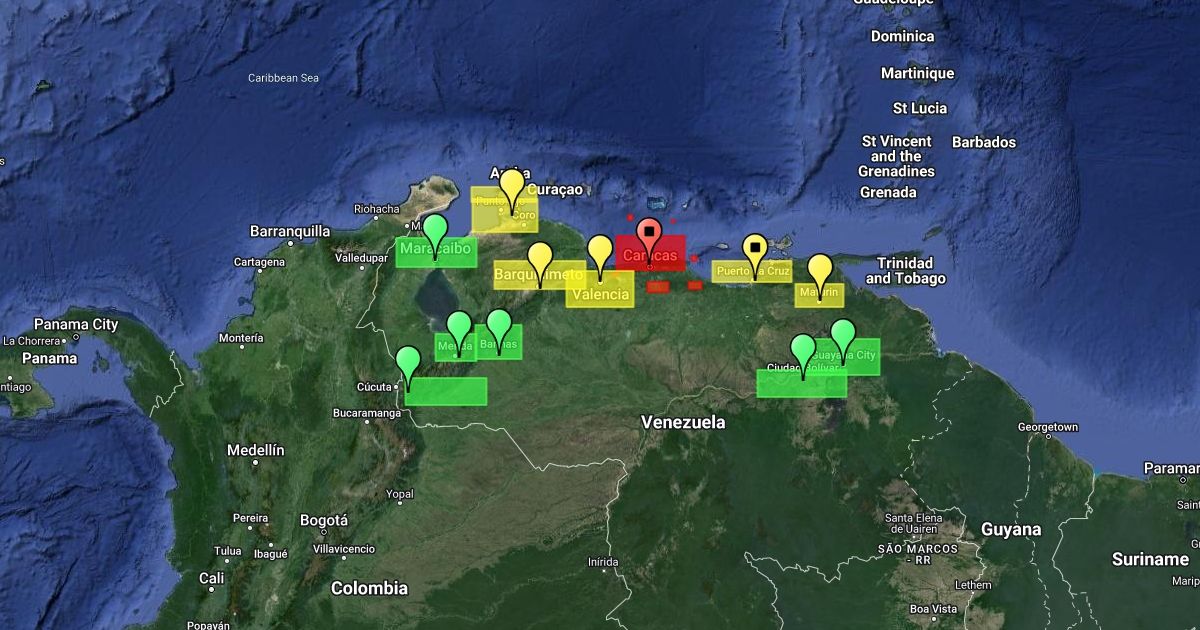The width and height of the screenshot is (1200, 630).
Task: Open the red Caracas map pin
Action: click(649, 236)
